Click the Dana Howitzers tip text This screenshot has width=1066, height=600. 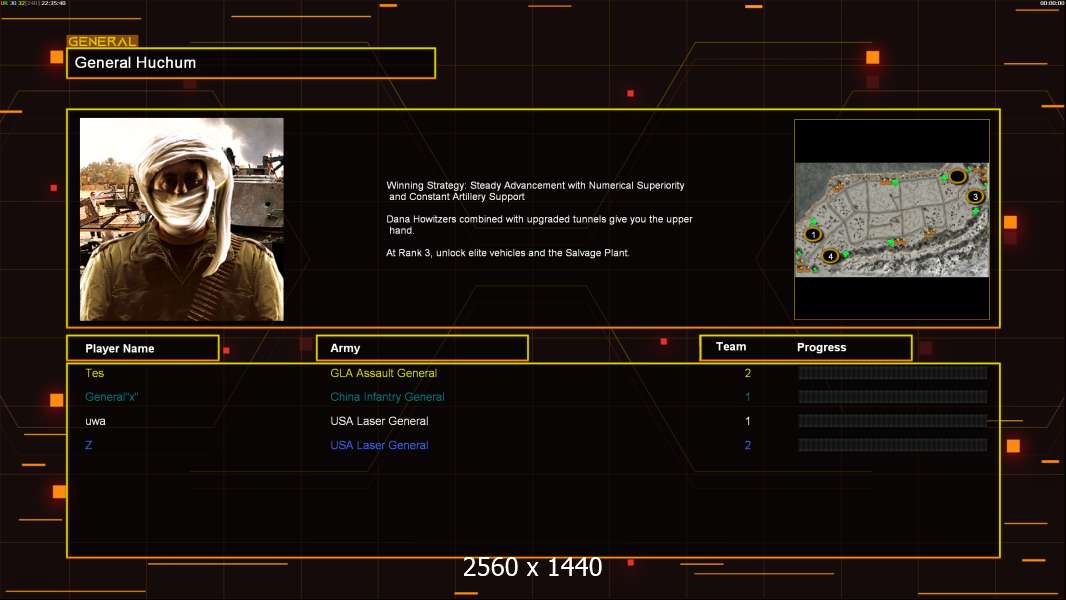tap(539, 225)
